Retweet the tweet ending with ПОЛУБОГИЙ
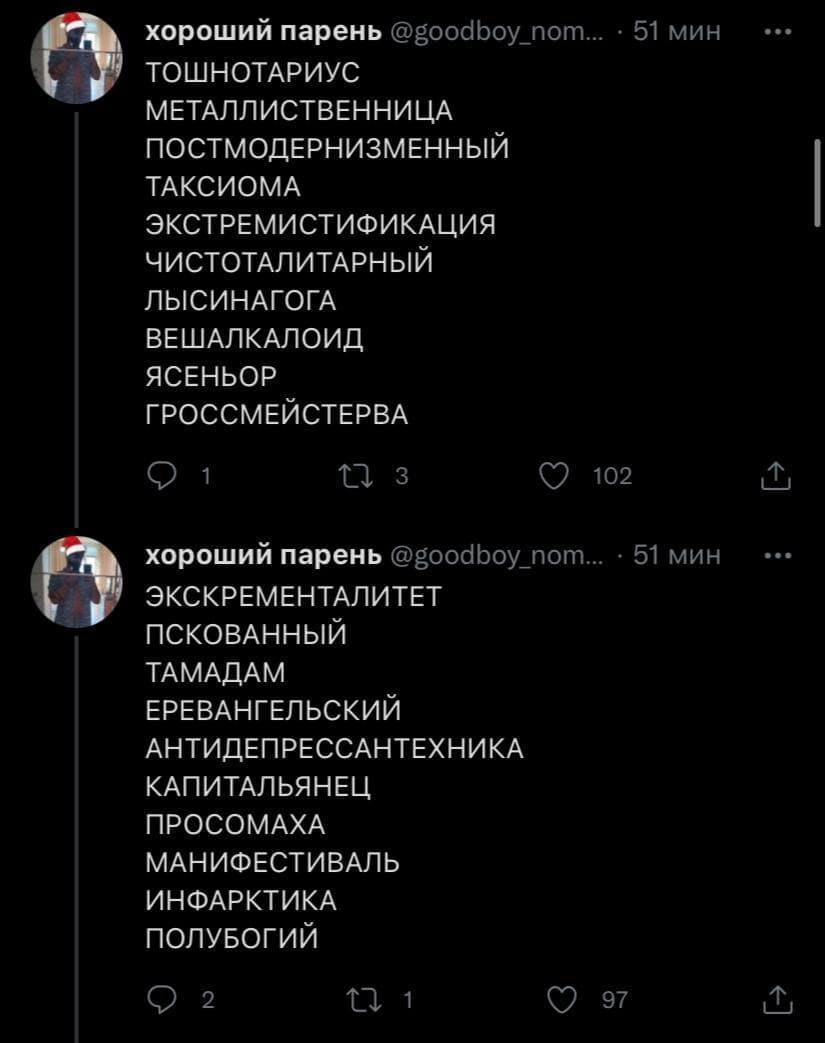 pyautogui.click(x=357, y=998)
